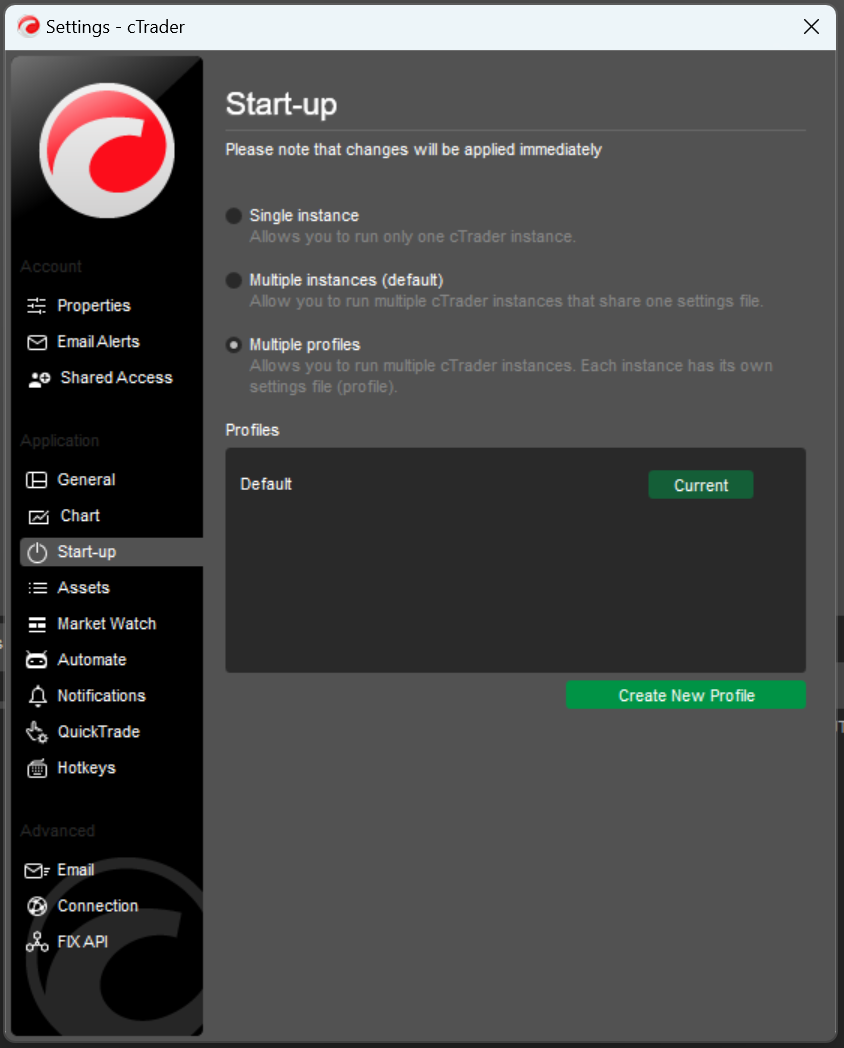Open Connection advanced settings
Viewport: 844px width, 1048px height.
coord(98,906)
